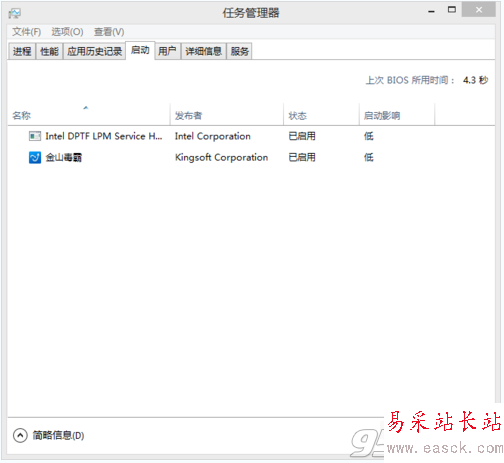504x463 pixels.
Task: Click the Intel DPTF LPM Service icon
Action: pyautogui.click(x=35, y=136)
